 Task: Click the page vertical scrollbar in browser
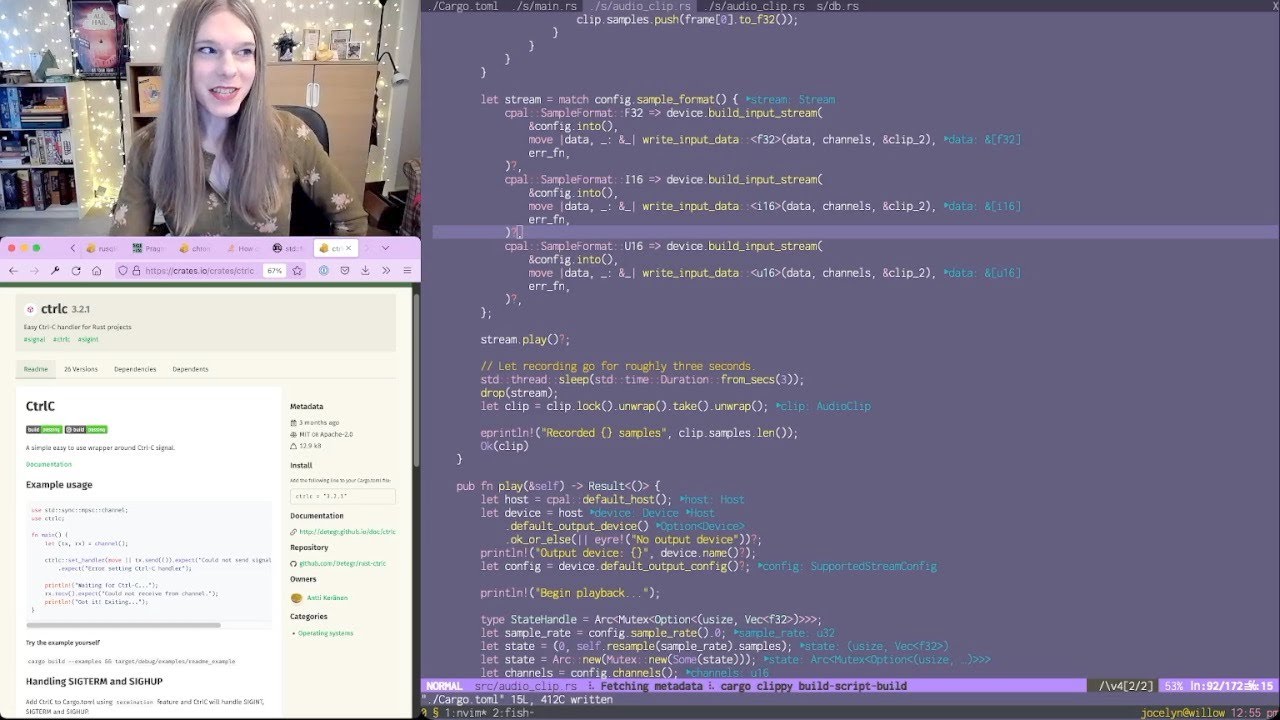pyautogui.click(x=416, y=380)
